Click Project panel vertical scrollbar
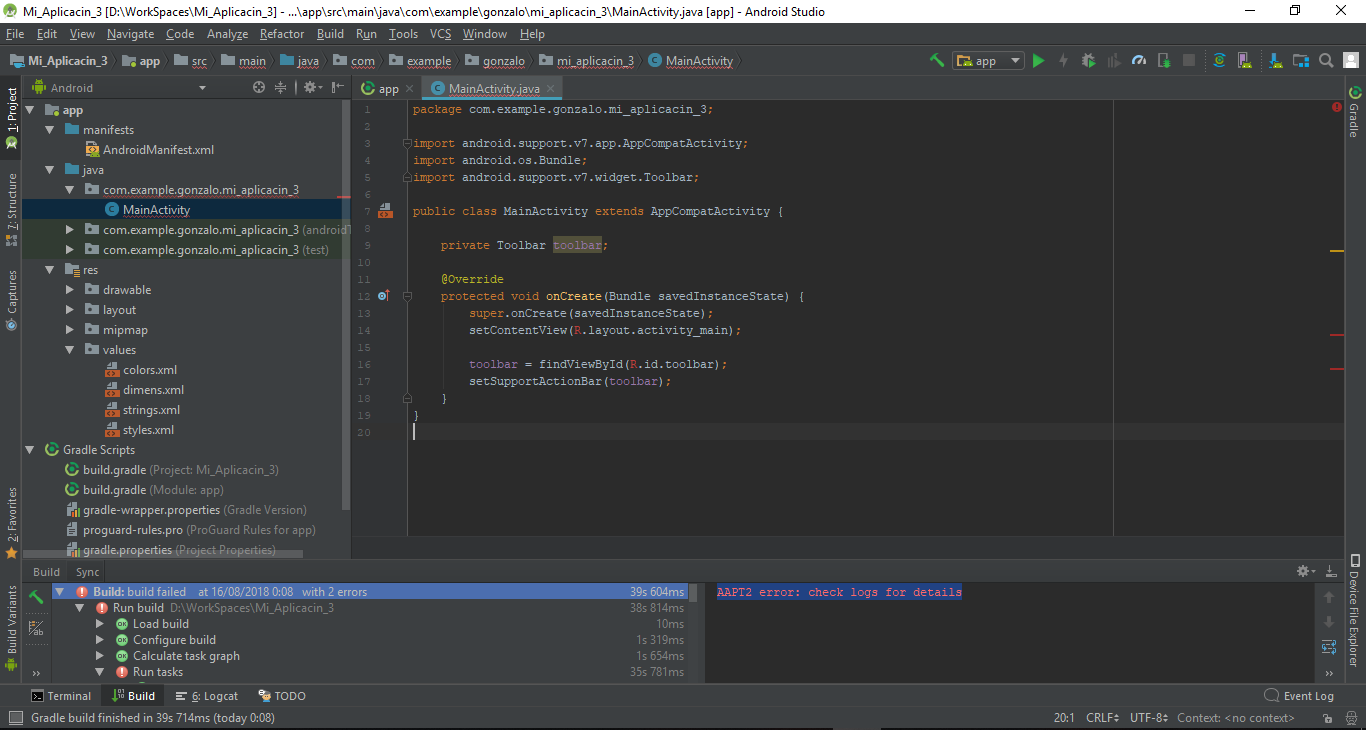Viewport: 1366px width, 730px height. 346,304
